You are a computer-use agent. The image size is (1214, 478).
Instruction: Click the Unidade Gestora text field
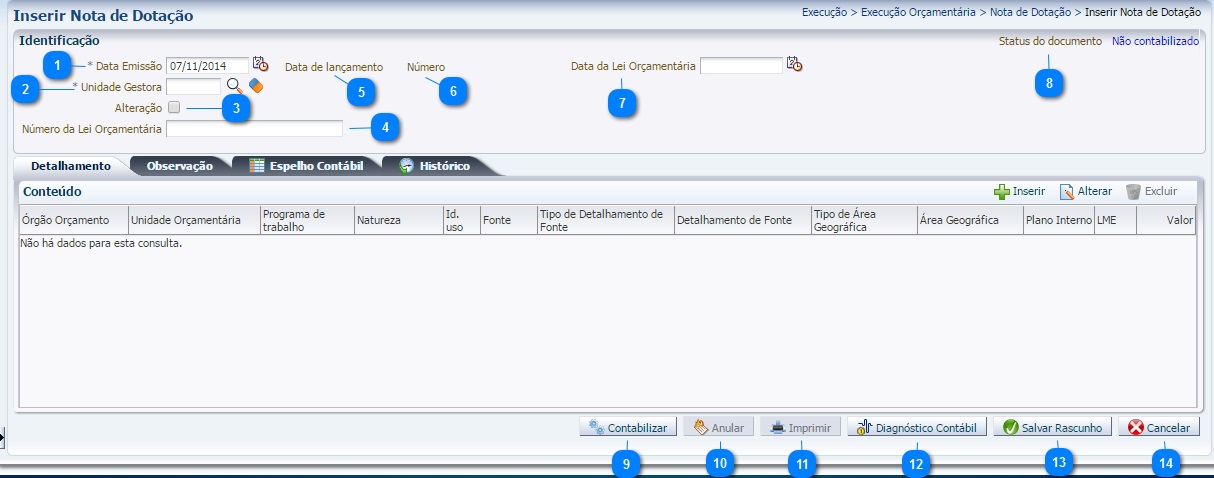pyautogui.click(x=193, y=87)
